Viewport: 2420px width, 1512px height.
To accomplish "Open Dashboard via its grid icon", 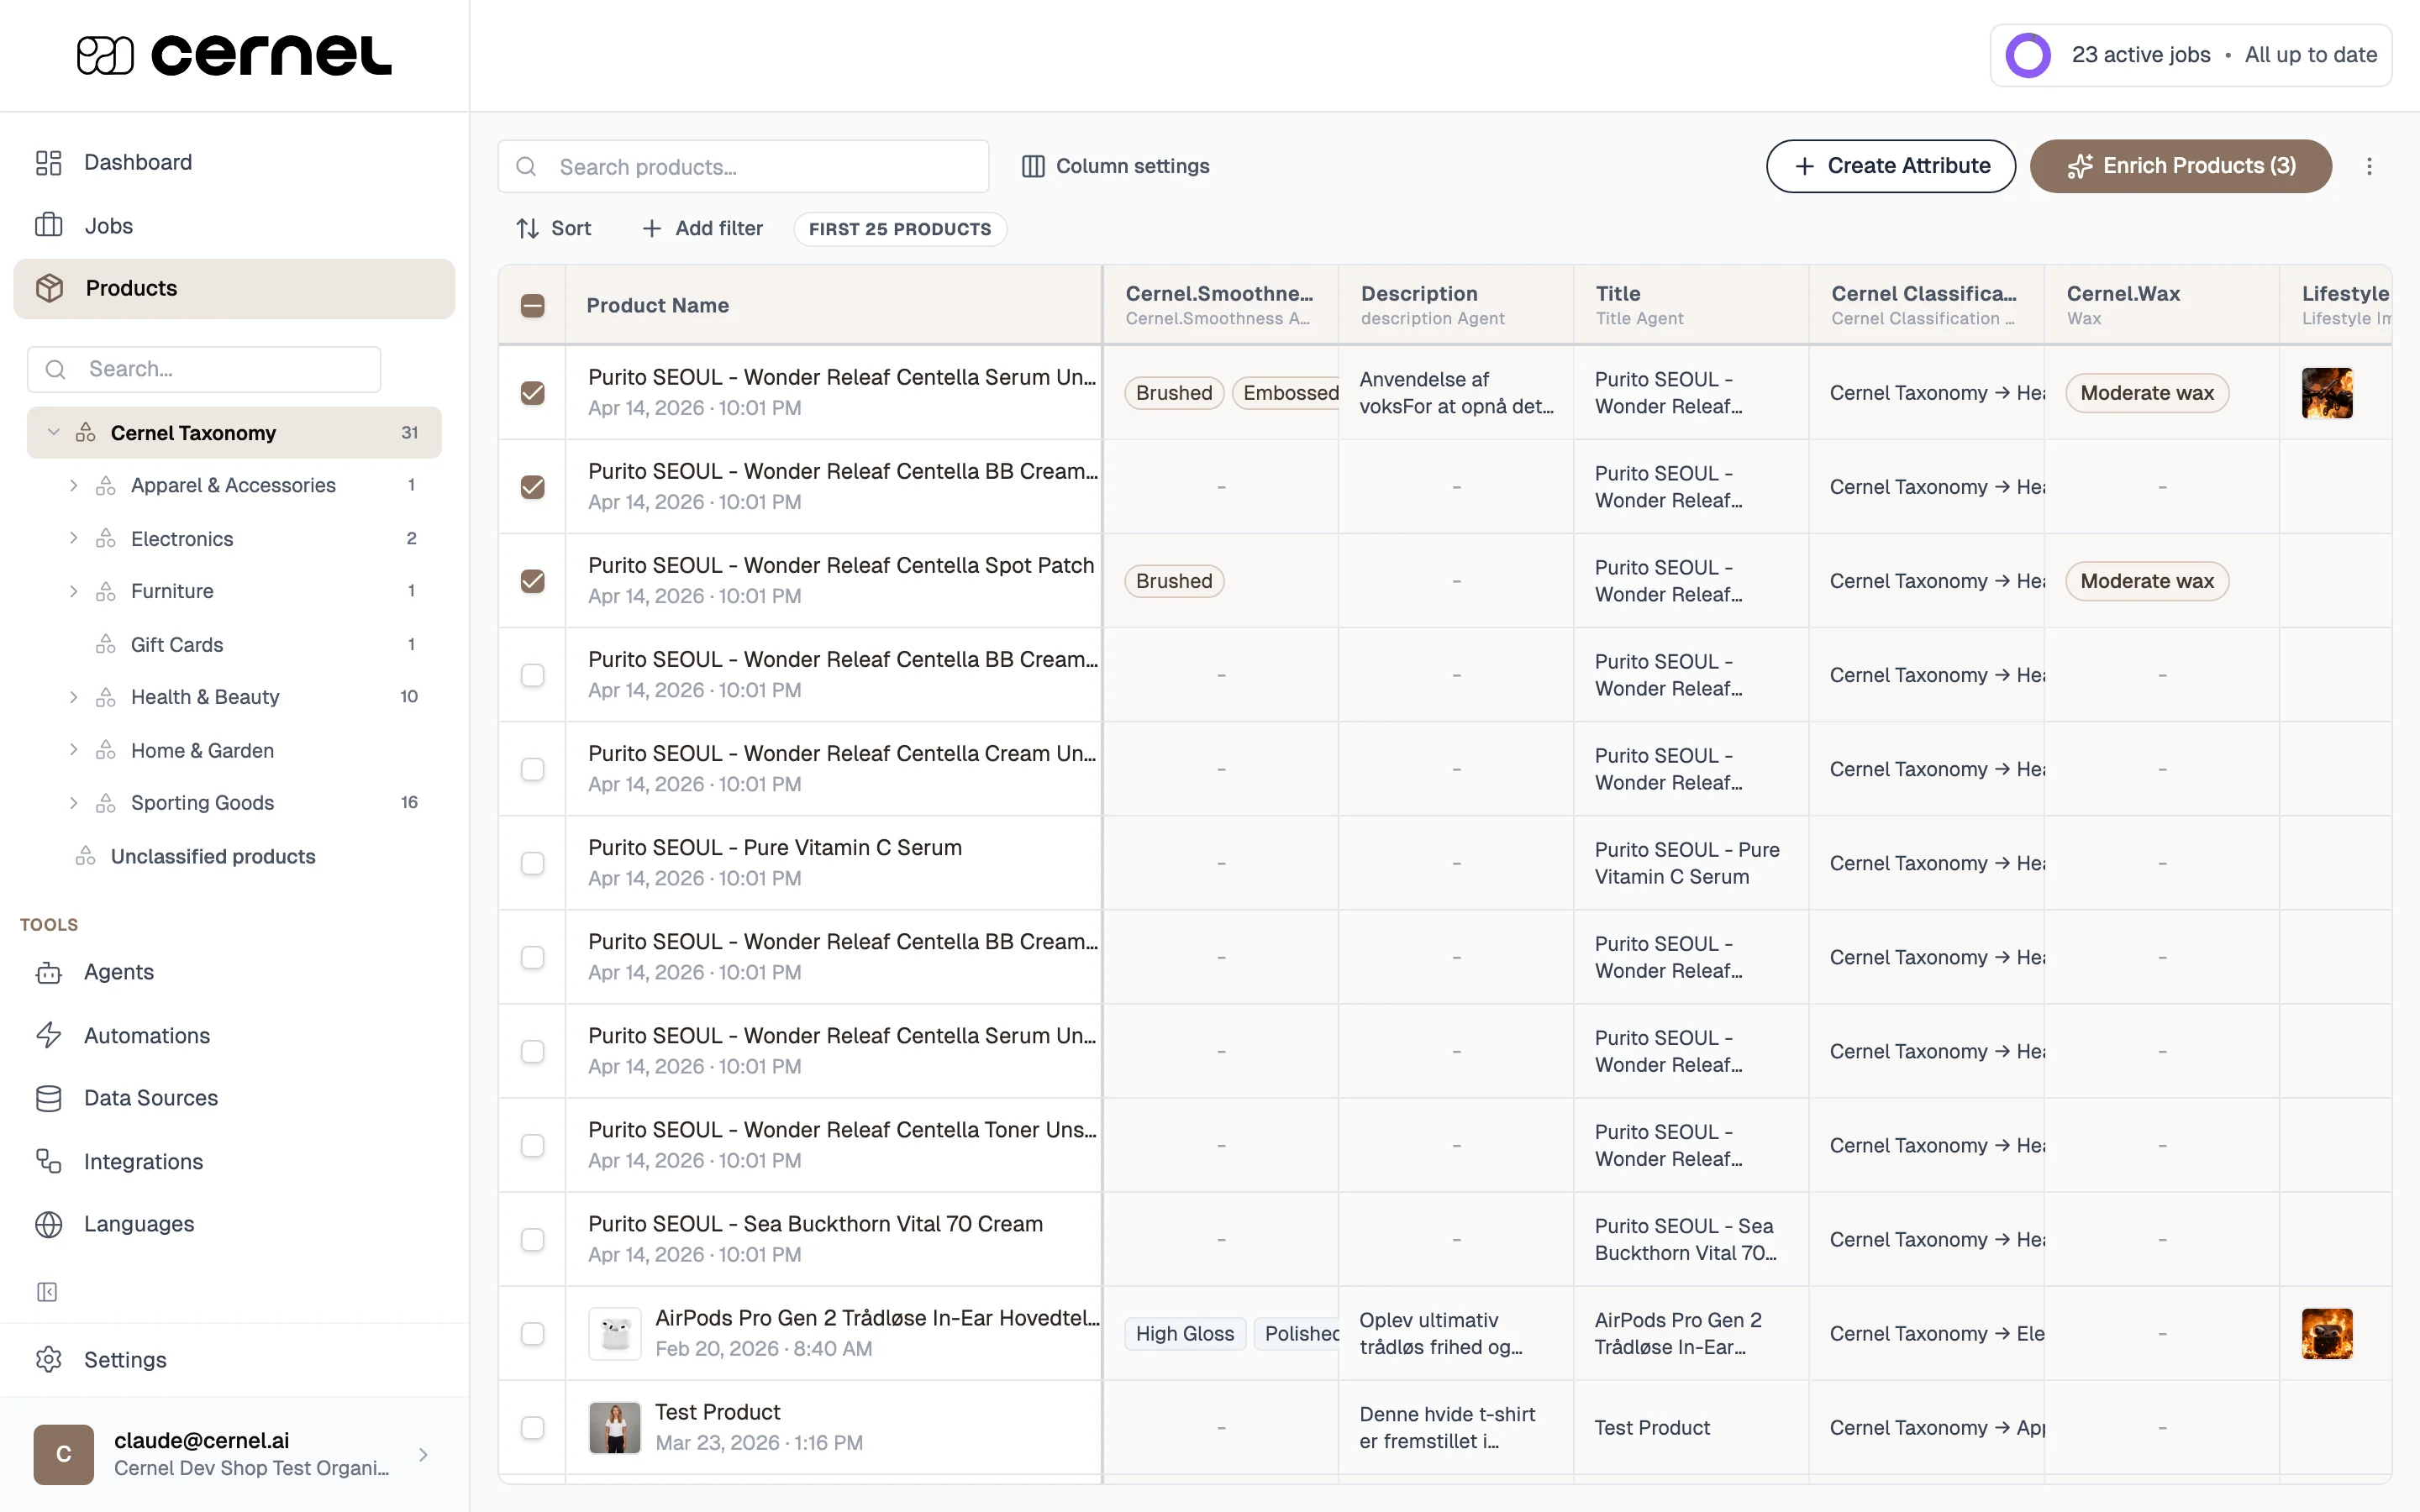I will pos(48,162).
